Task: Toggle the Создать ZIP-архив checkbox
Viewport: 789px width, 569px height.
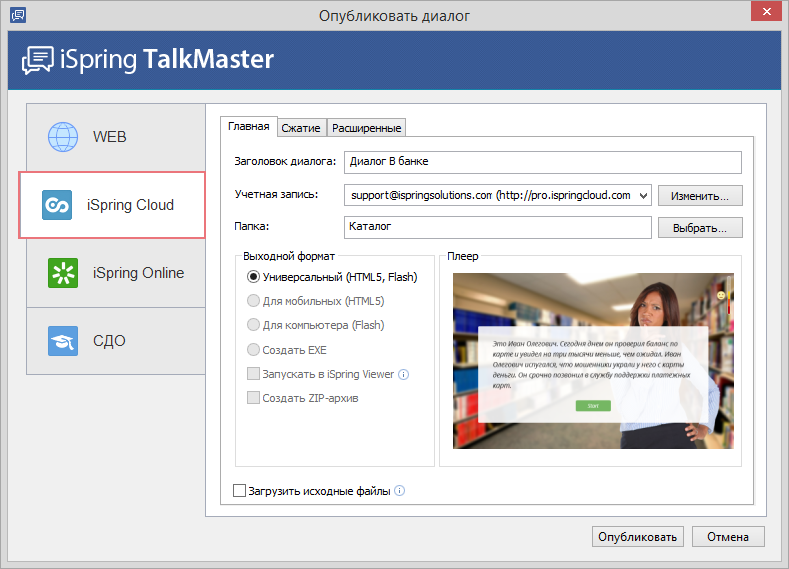Action: click(253, 398)
